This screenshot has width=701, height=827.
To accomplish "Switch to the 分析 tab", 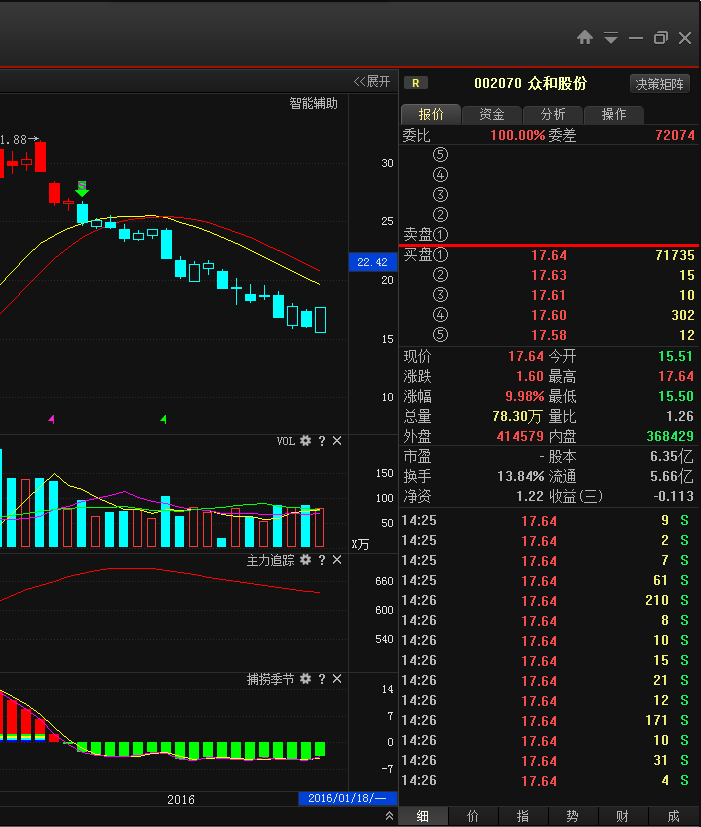I will (x=553, y=114).
